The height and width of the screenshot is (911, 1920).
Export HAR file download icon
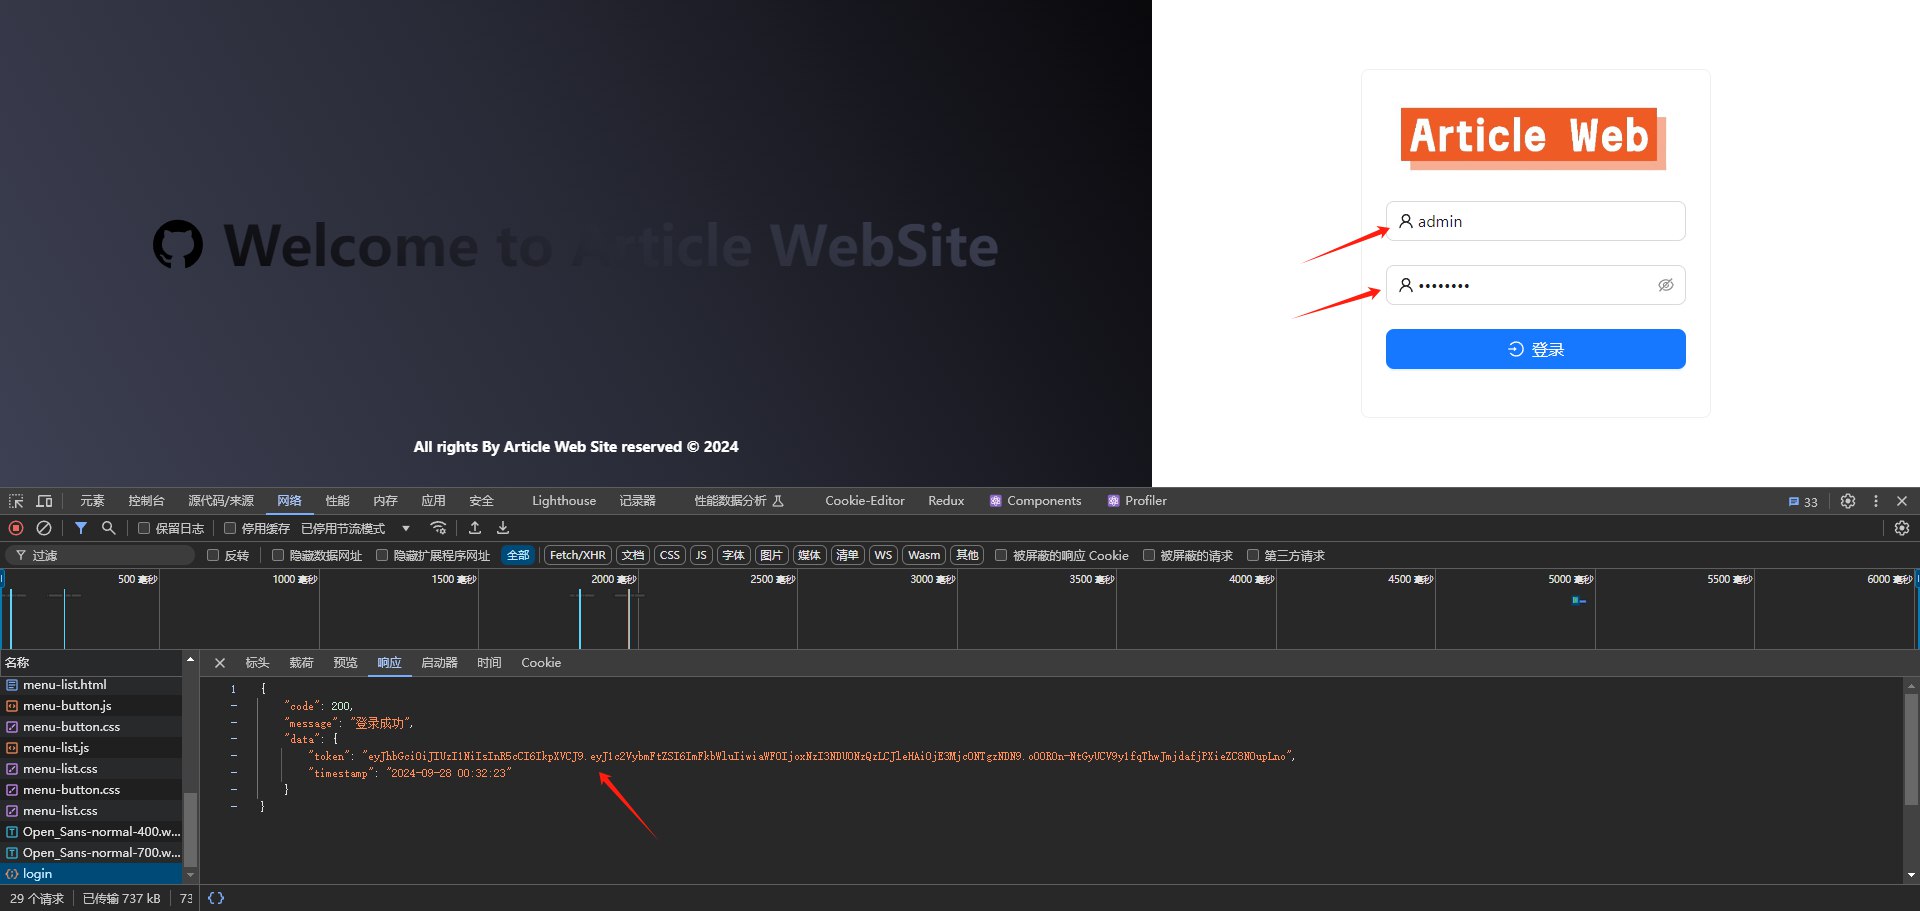503,528
